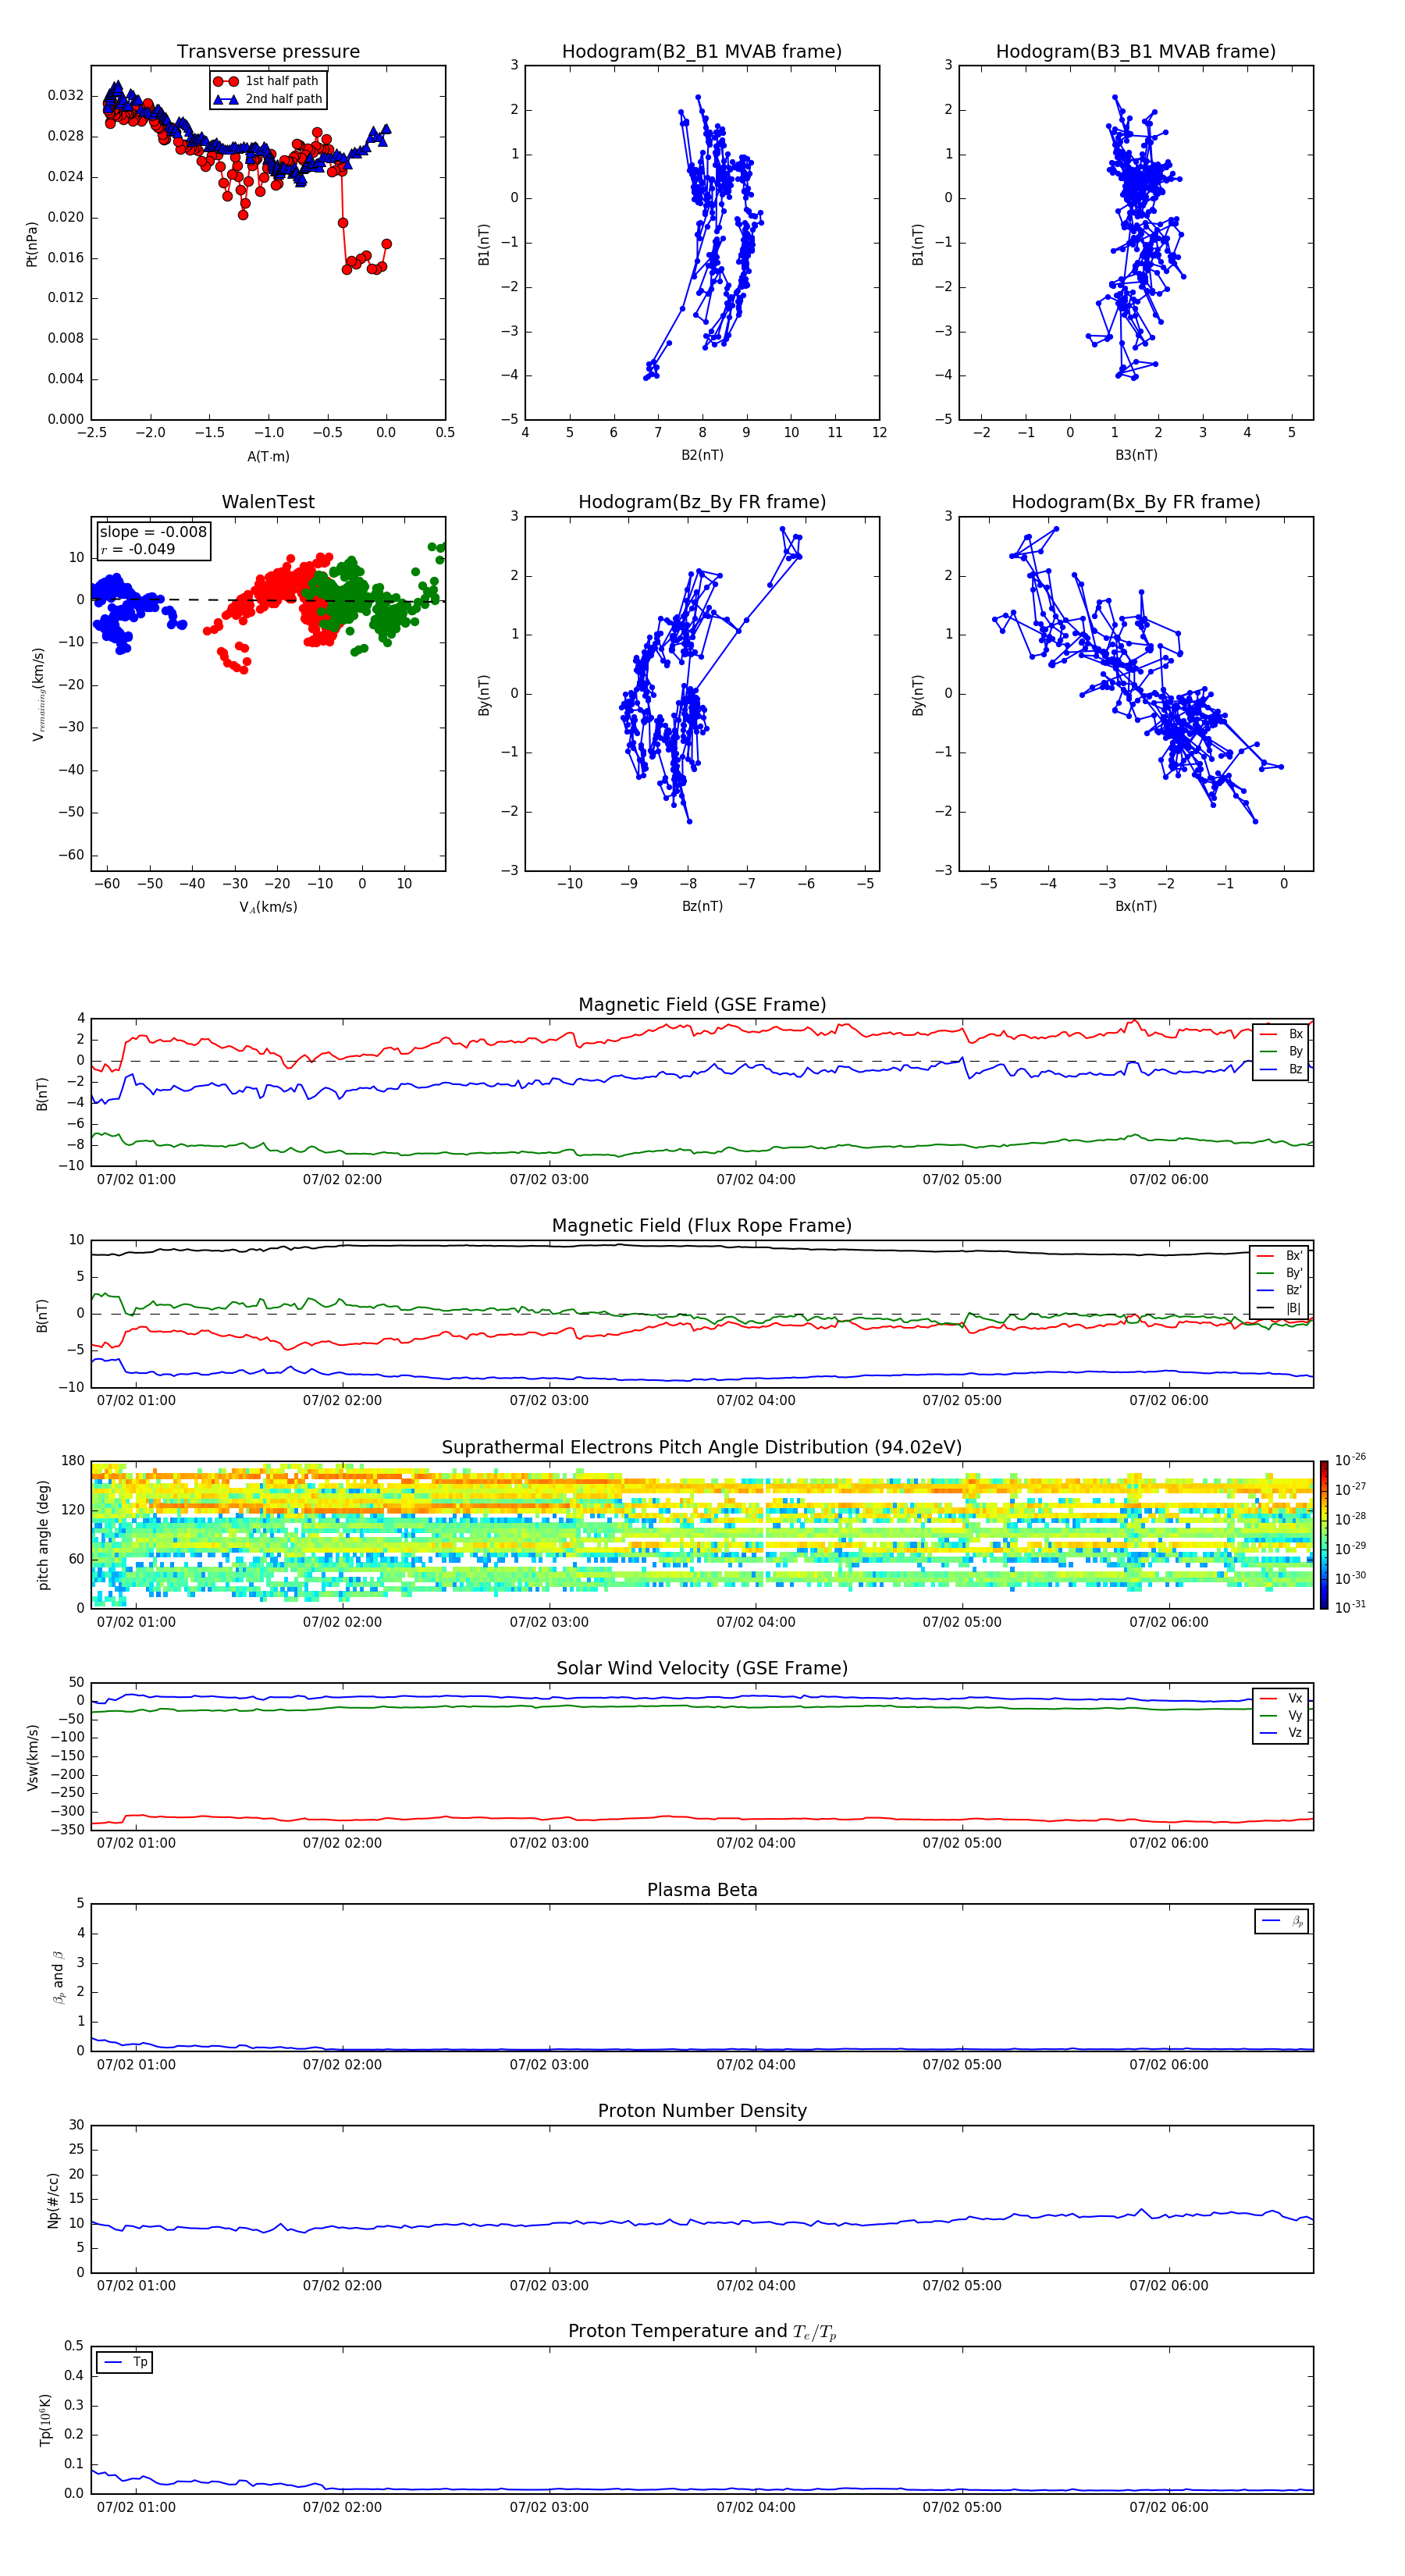Click the By' entry in Flux Rope legend
Screen dimensions: 1405x2576
tap(1280, 1273)
